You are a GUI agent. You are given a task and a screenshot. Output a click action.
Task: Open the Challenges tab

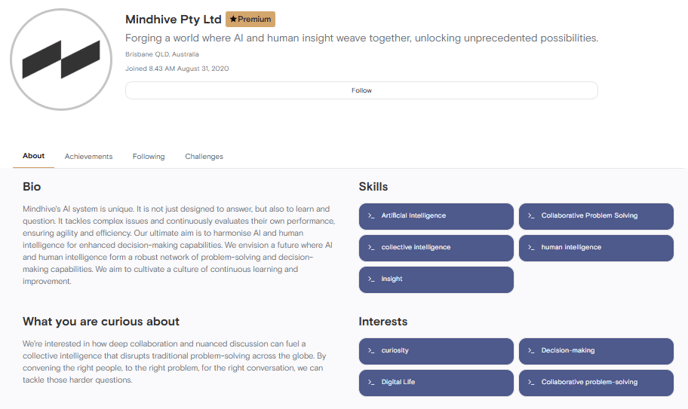[x=204, y=156]
